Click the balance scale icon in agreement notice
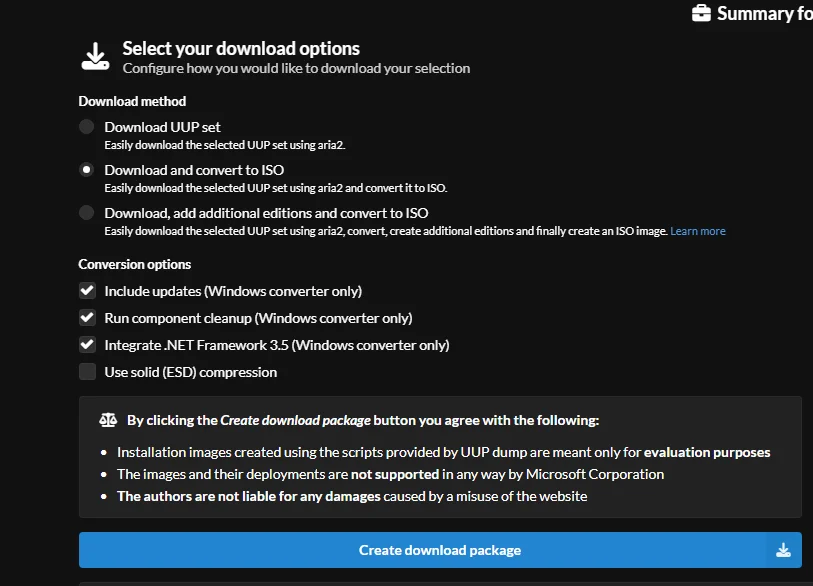Screen dimensions: 813x586 108,421
